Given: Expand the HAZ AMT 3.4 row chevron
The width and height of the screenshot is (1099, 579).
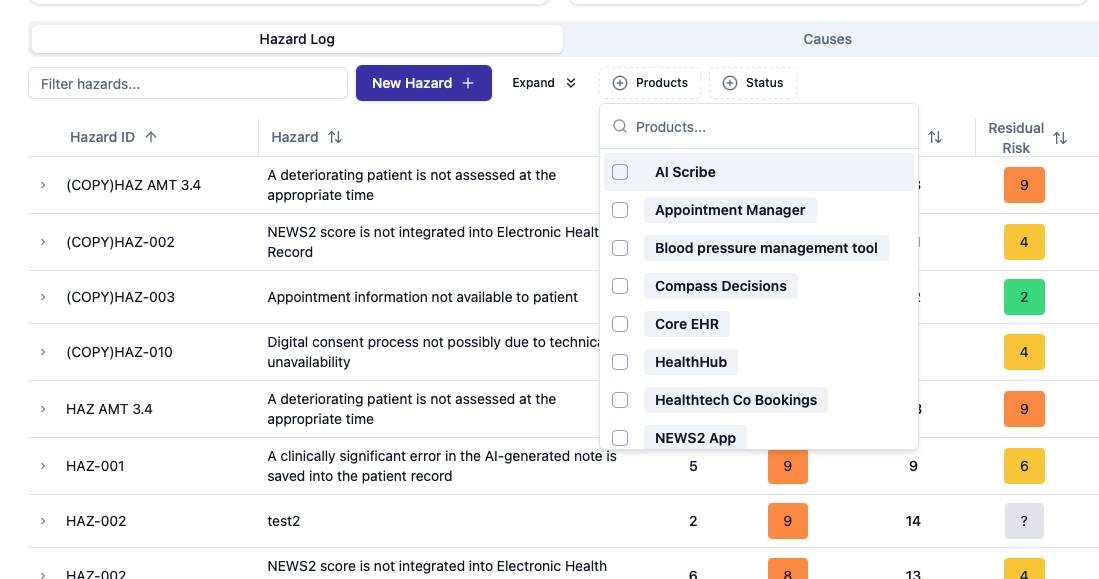Looking at the screenshot, I should (43, 409).
